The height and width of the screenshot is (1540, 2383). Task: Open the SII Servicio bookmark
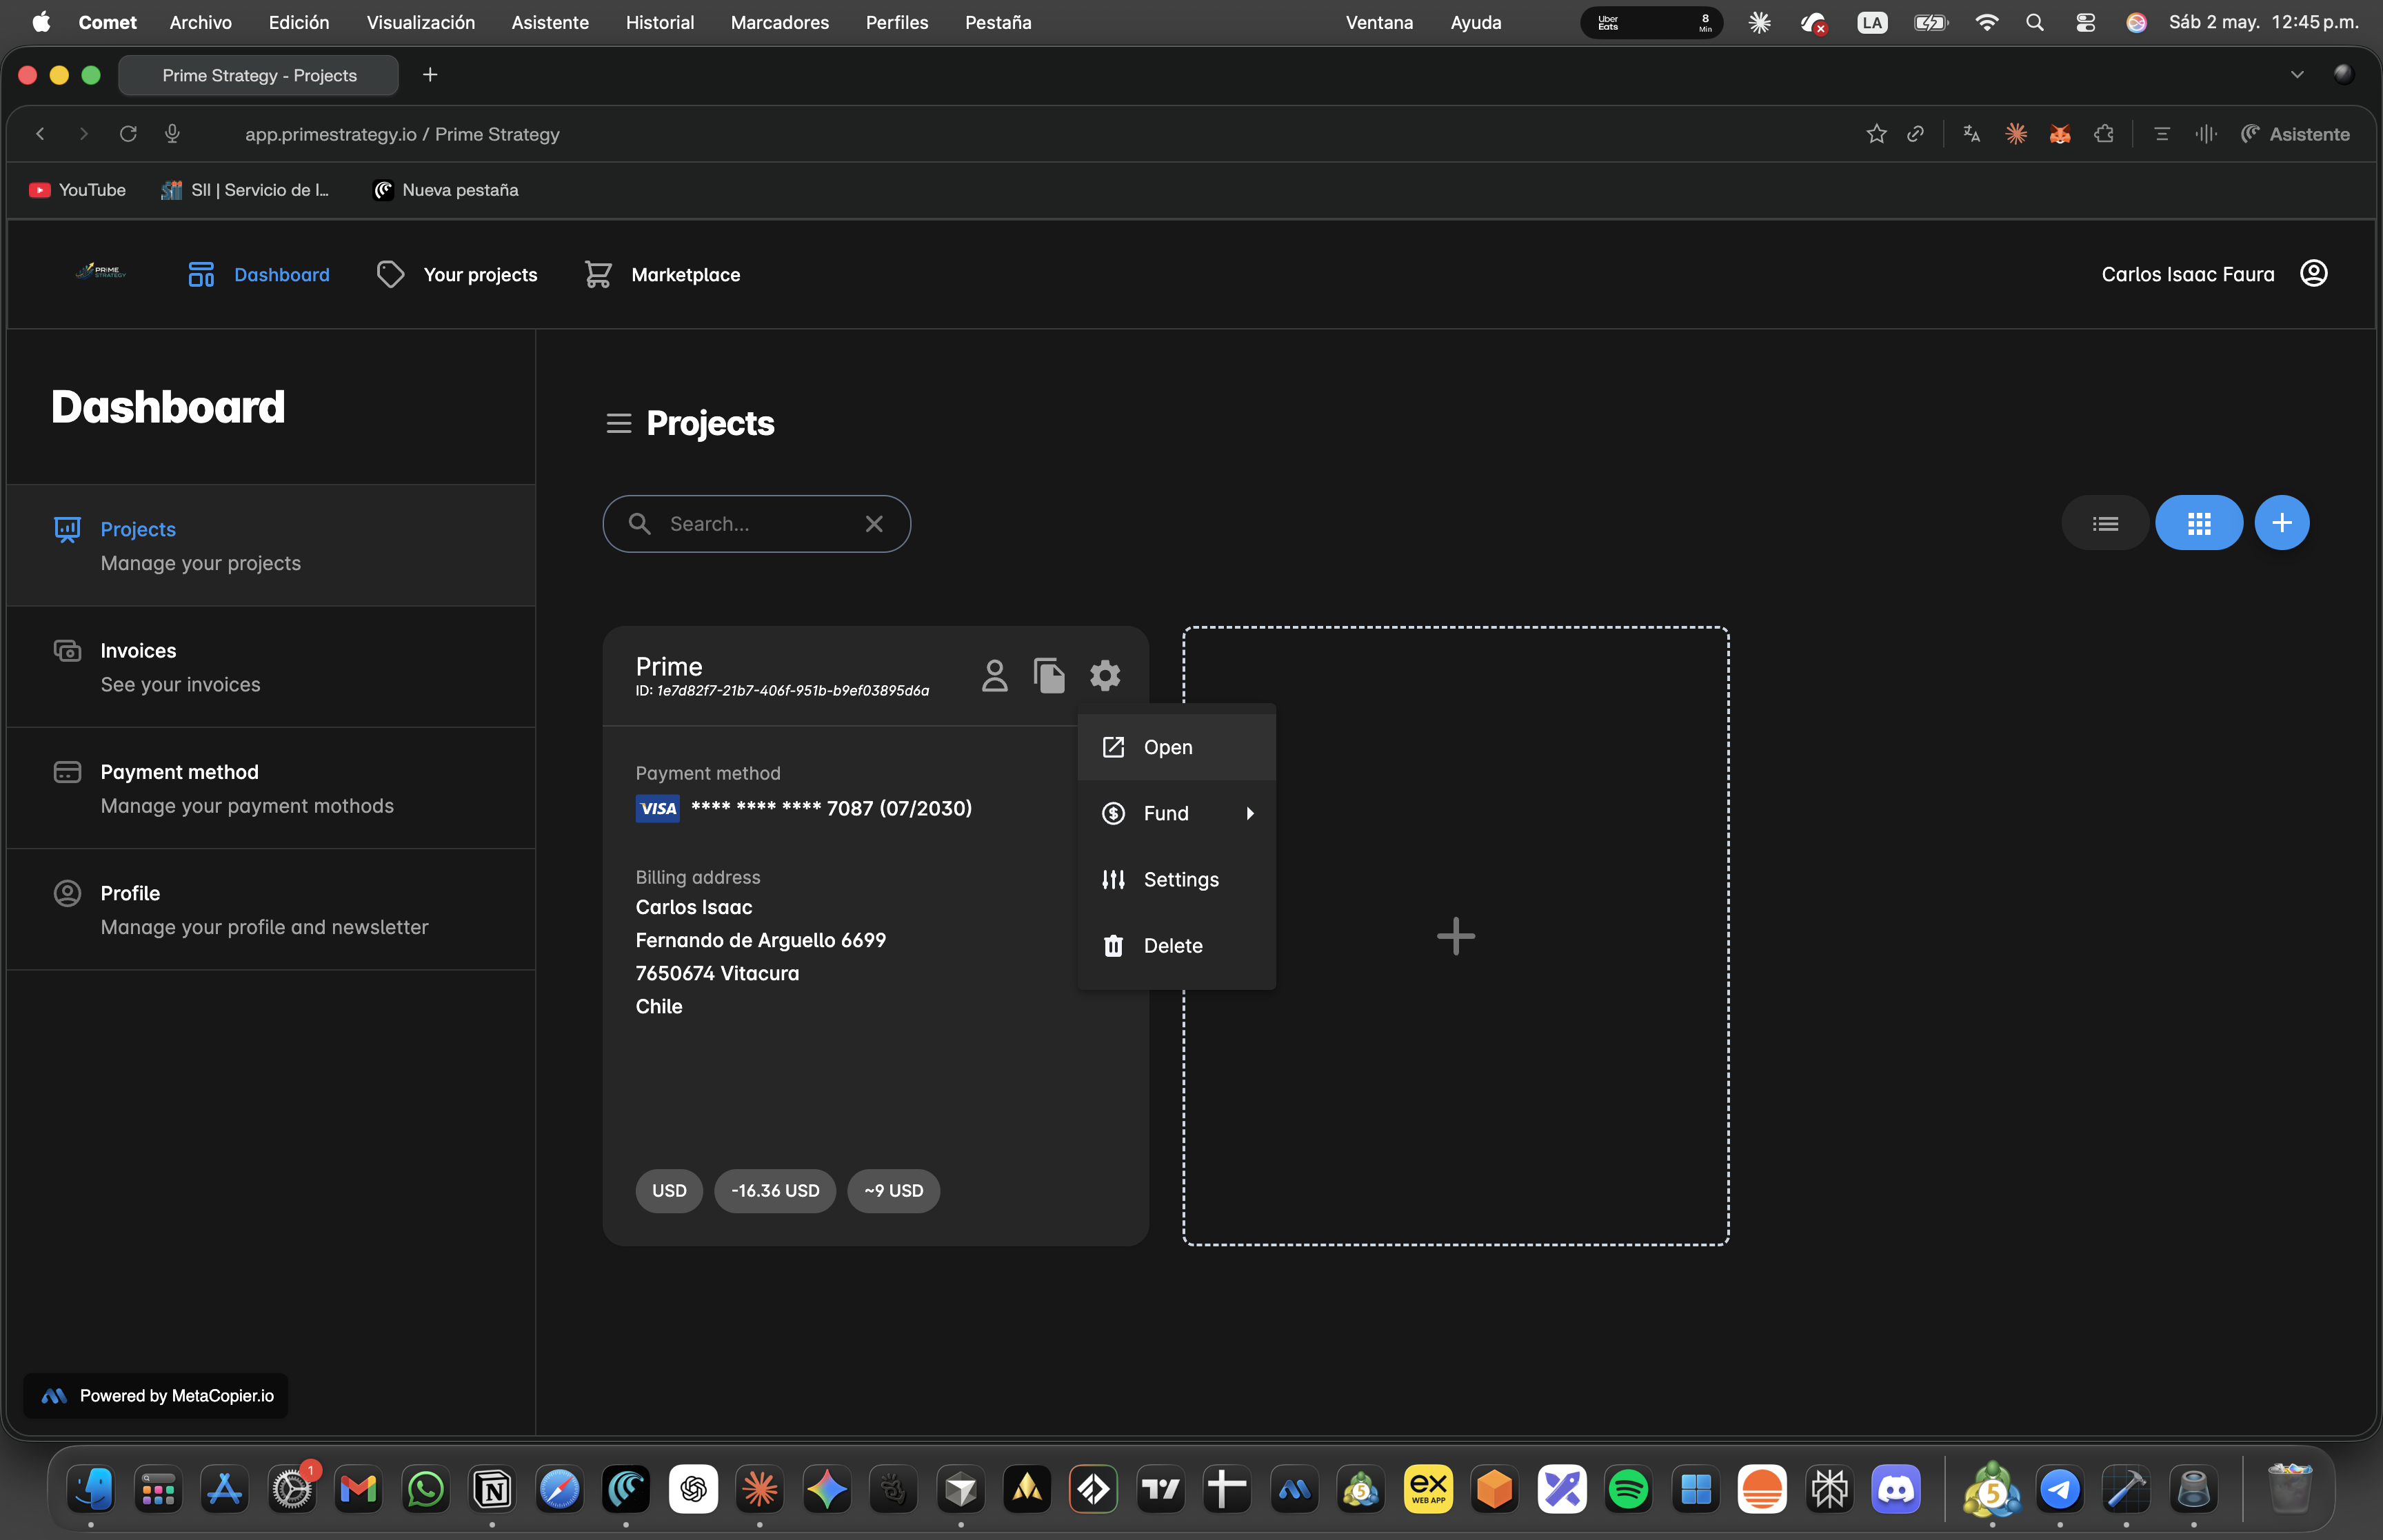tap(245, 190)
